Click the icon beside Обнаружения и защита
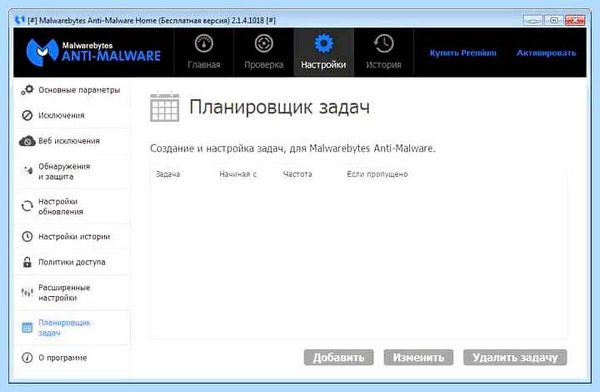600x392 pixels. (28, 171)
